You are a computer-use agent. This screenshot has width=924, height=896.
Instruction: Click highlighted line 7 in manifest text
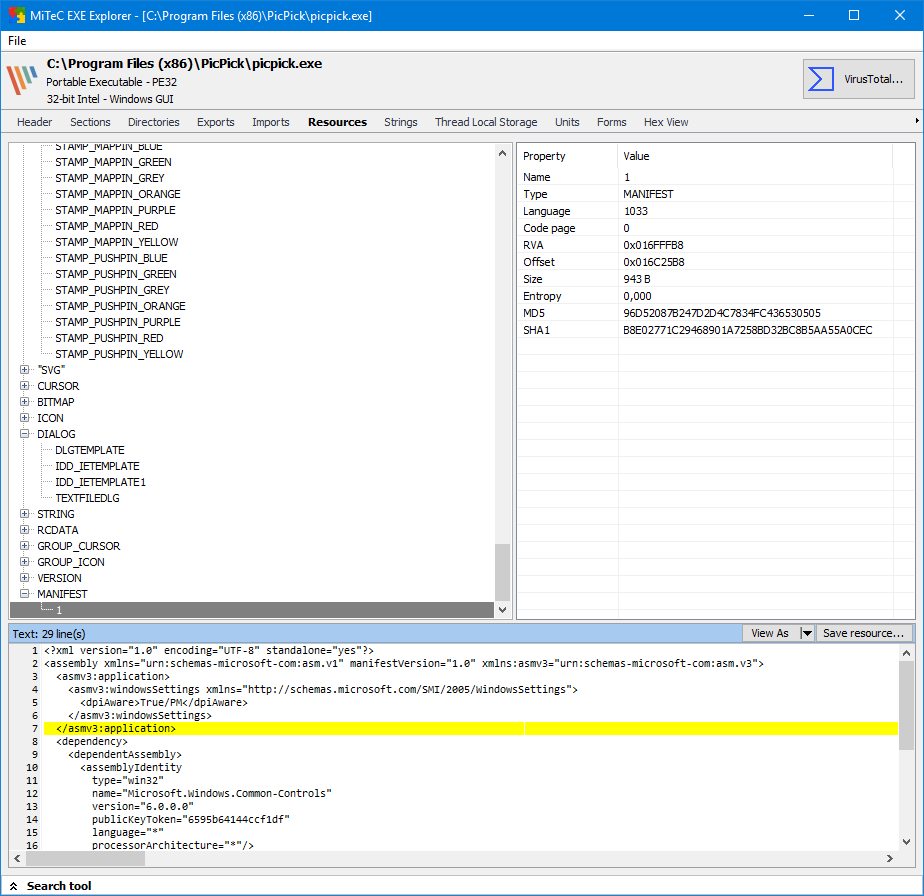(x=470, y=729)
